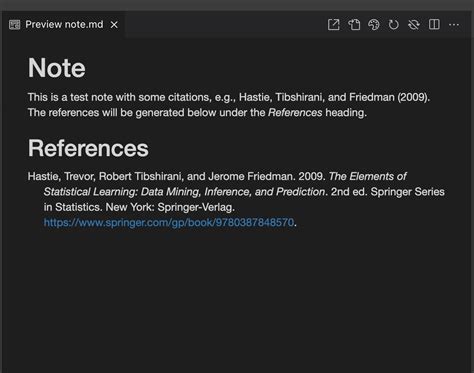Click the References heading
The height and width of the screenshot is (373, 474).
[x=88, y=148]
